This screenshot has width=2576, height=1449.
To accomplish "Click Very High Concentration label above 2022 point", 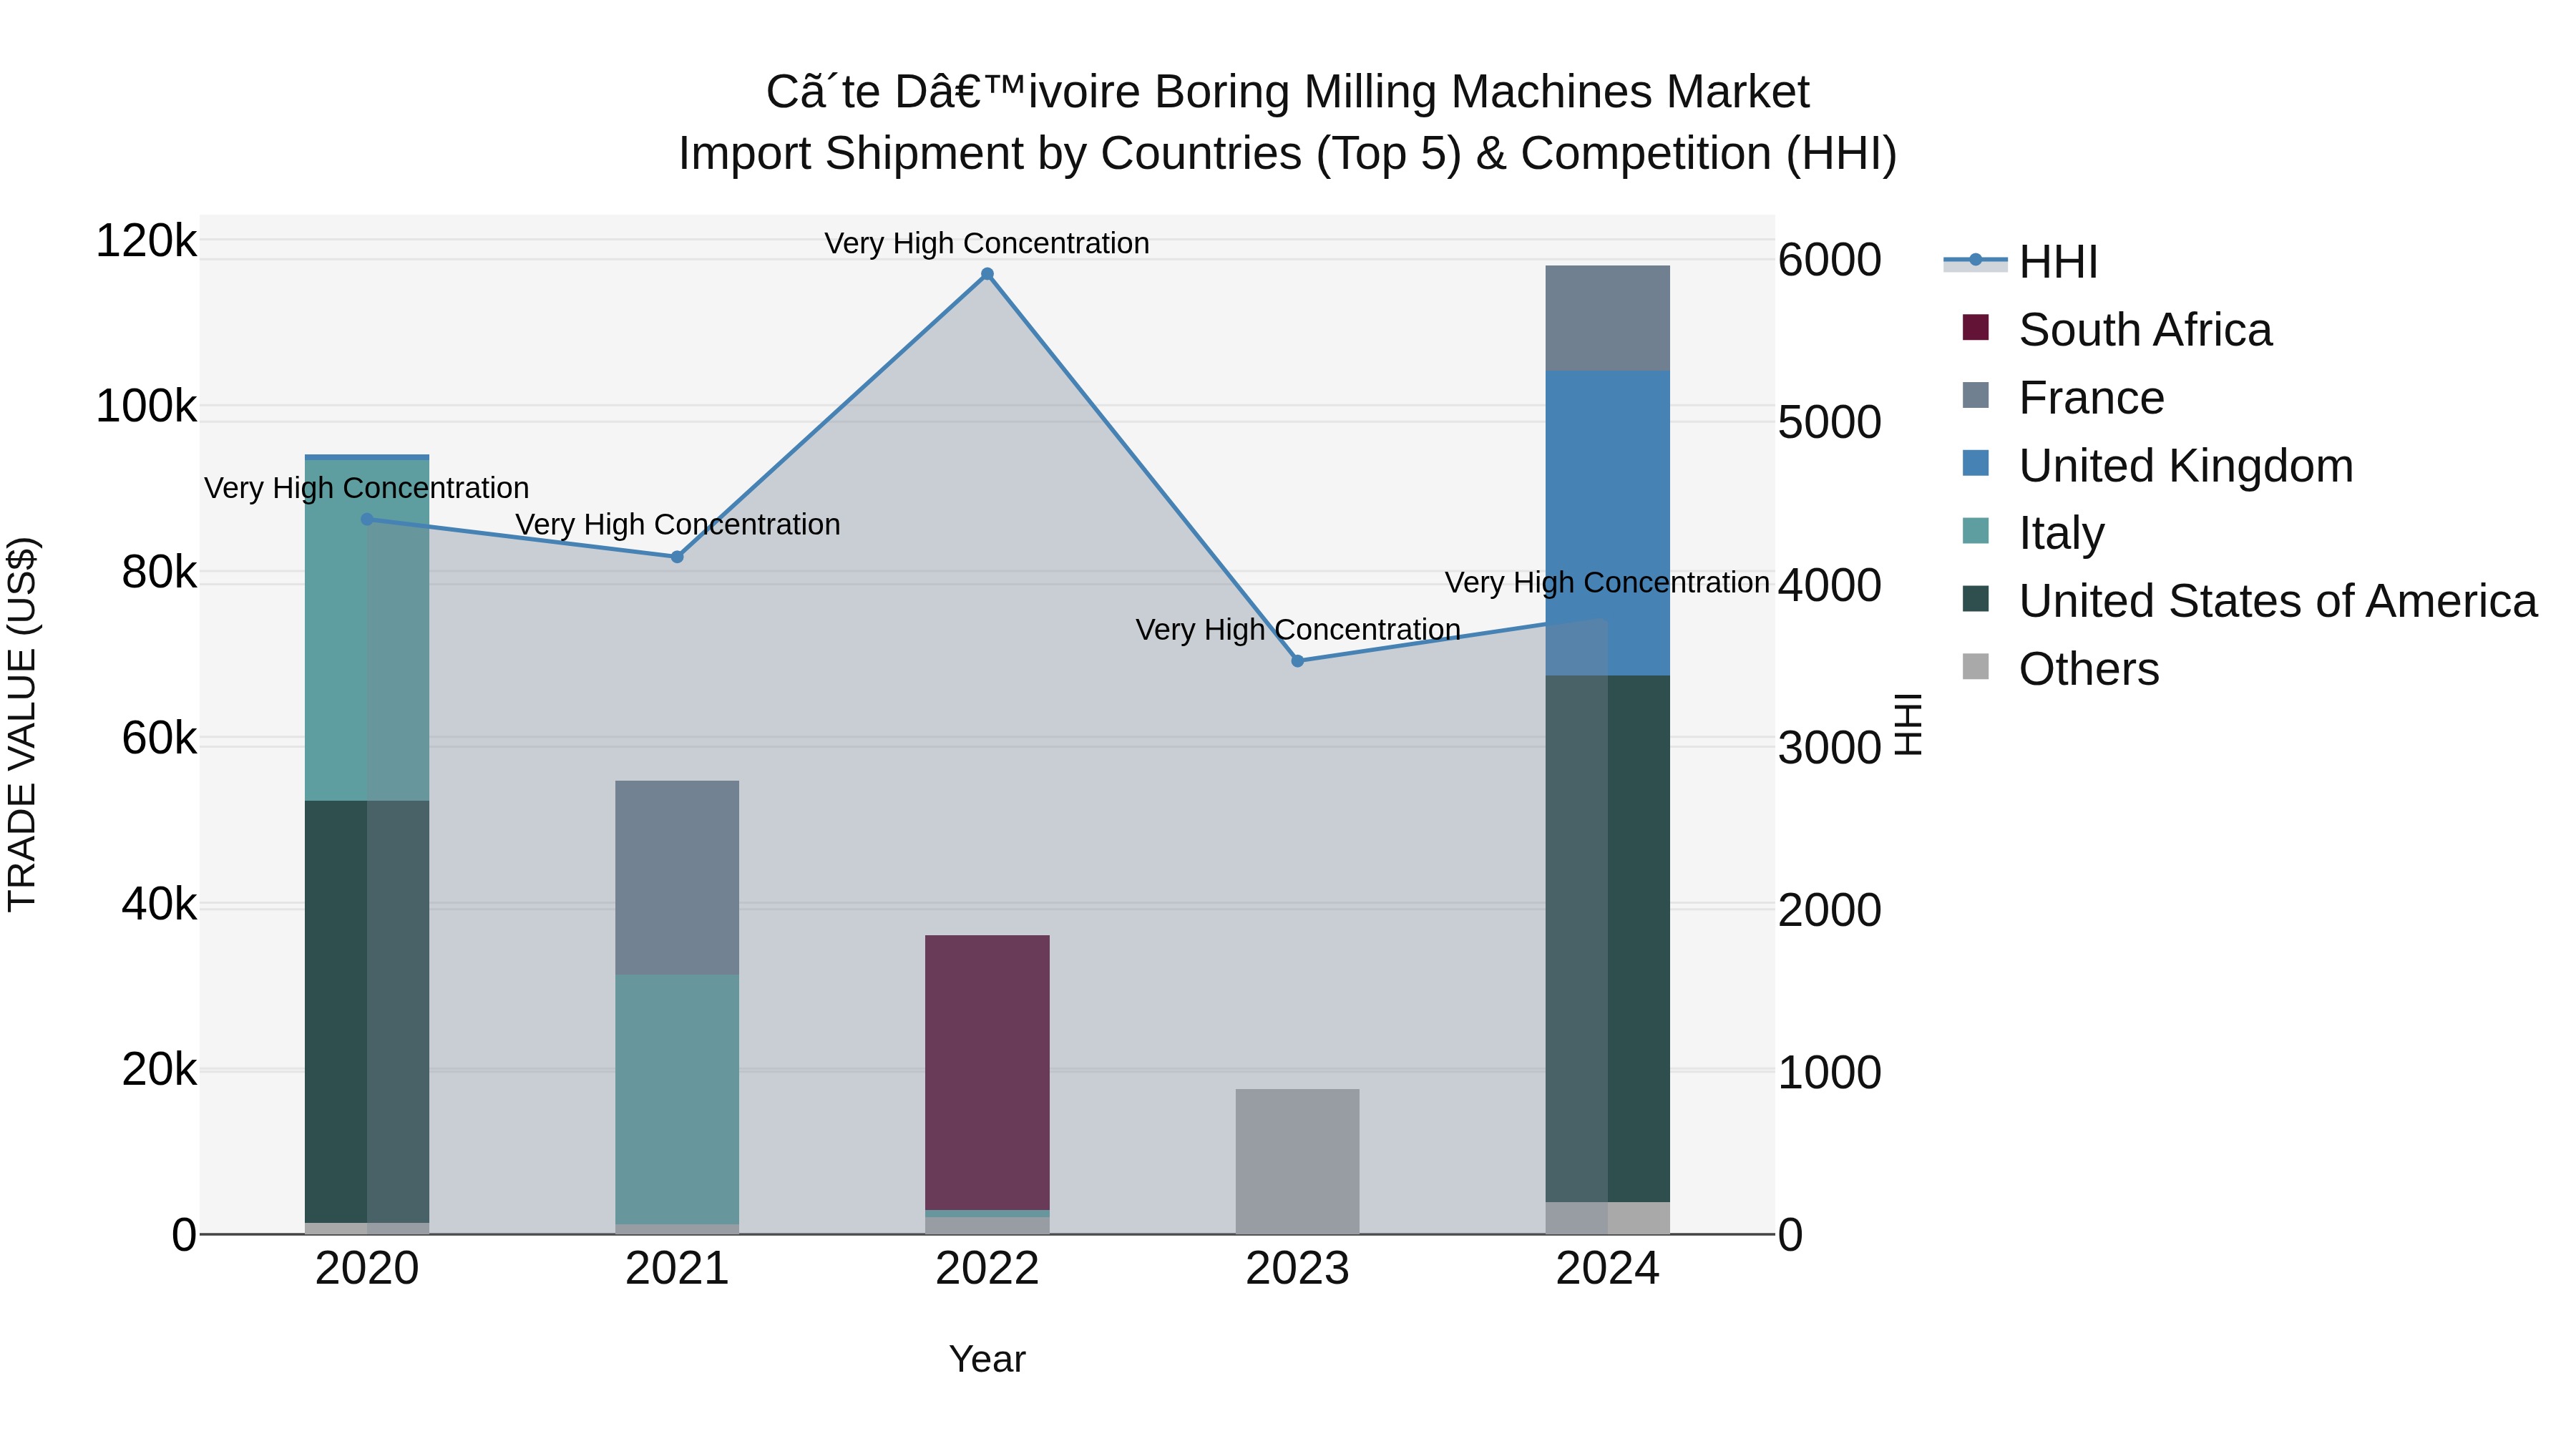I will click(987, 243).
